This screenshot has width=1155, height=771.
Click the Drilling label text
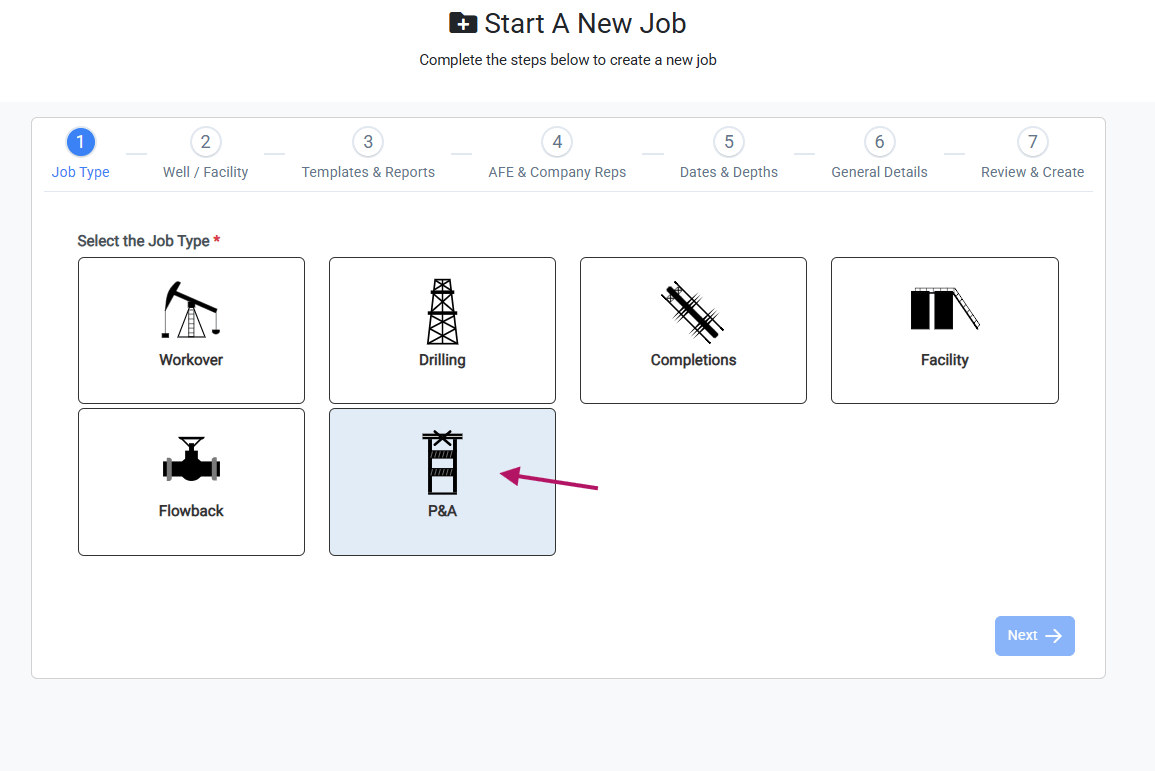click(442, 360)
